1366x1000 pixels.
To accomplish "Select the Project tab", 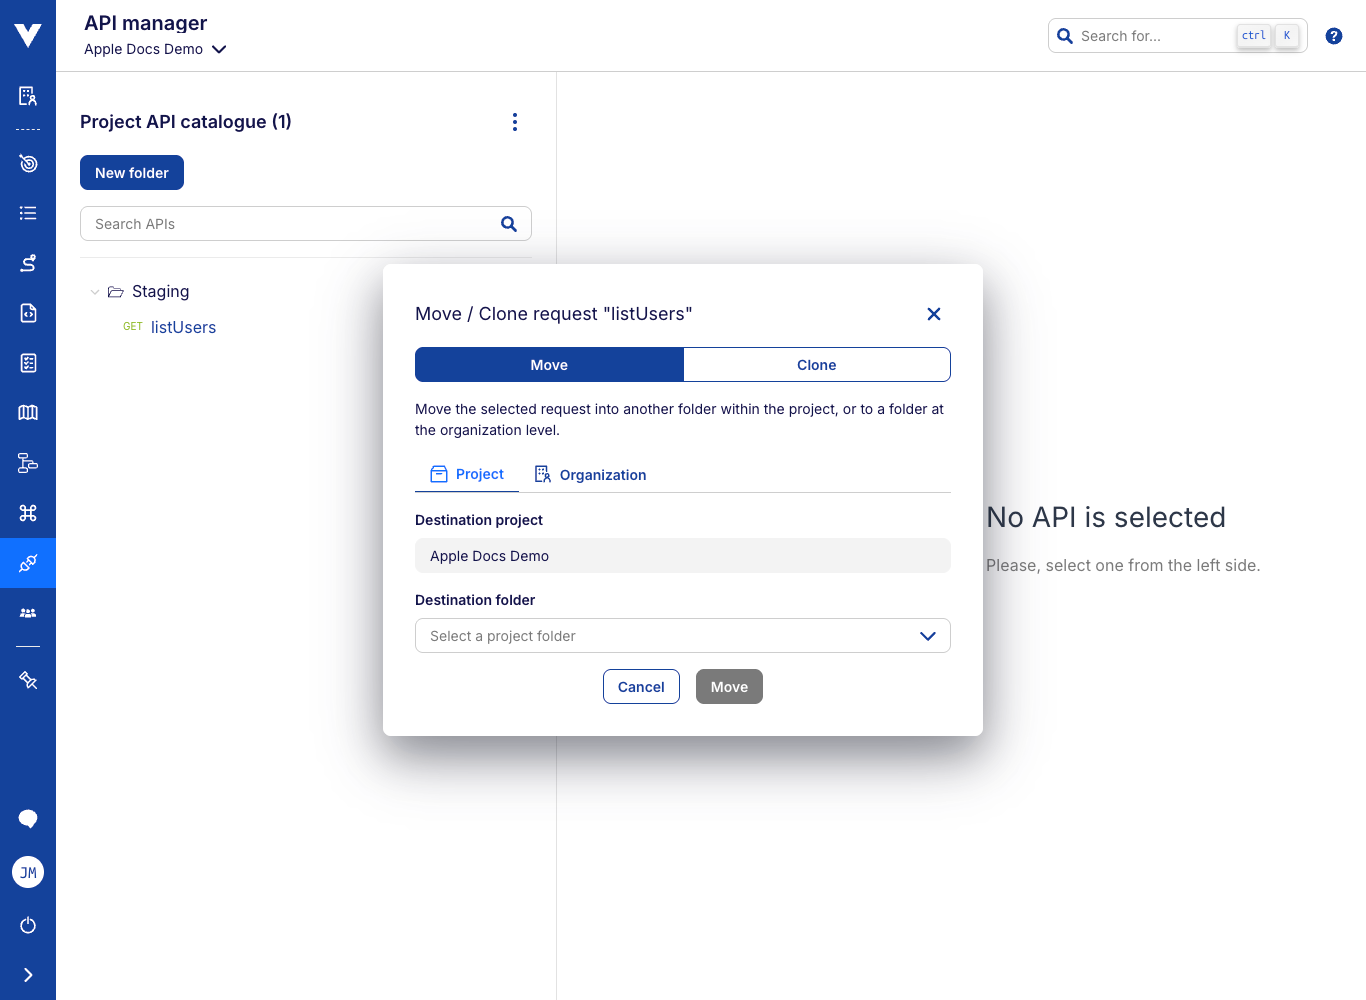I will (x=467, y=474).
